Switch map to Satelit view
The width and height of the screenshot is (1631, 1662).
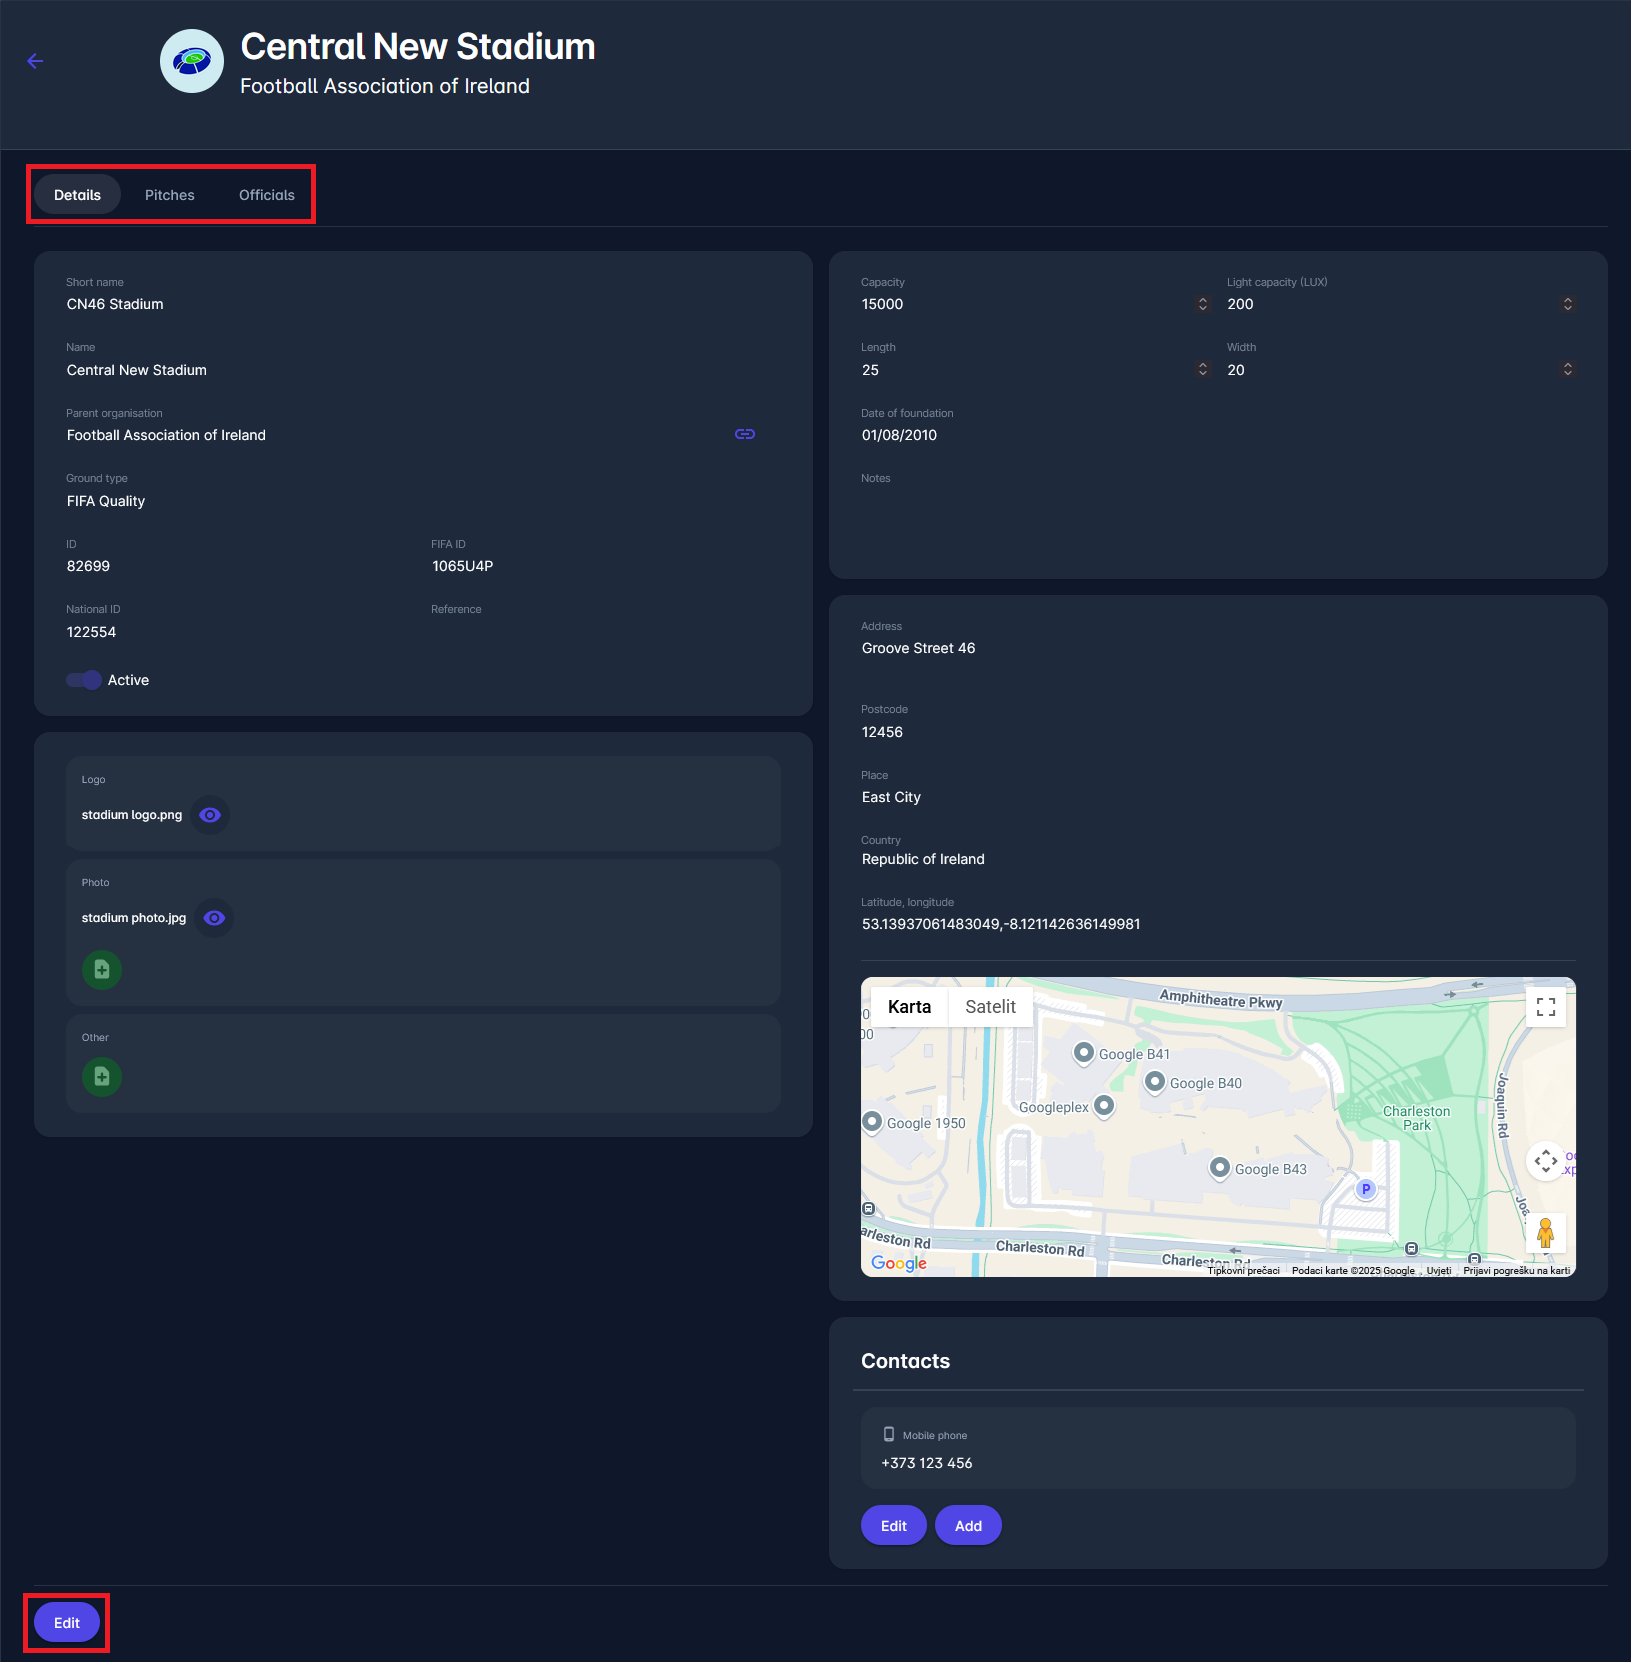tap(990, 1007)
